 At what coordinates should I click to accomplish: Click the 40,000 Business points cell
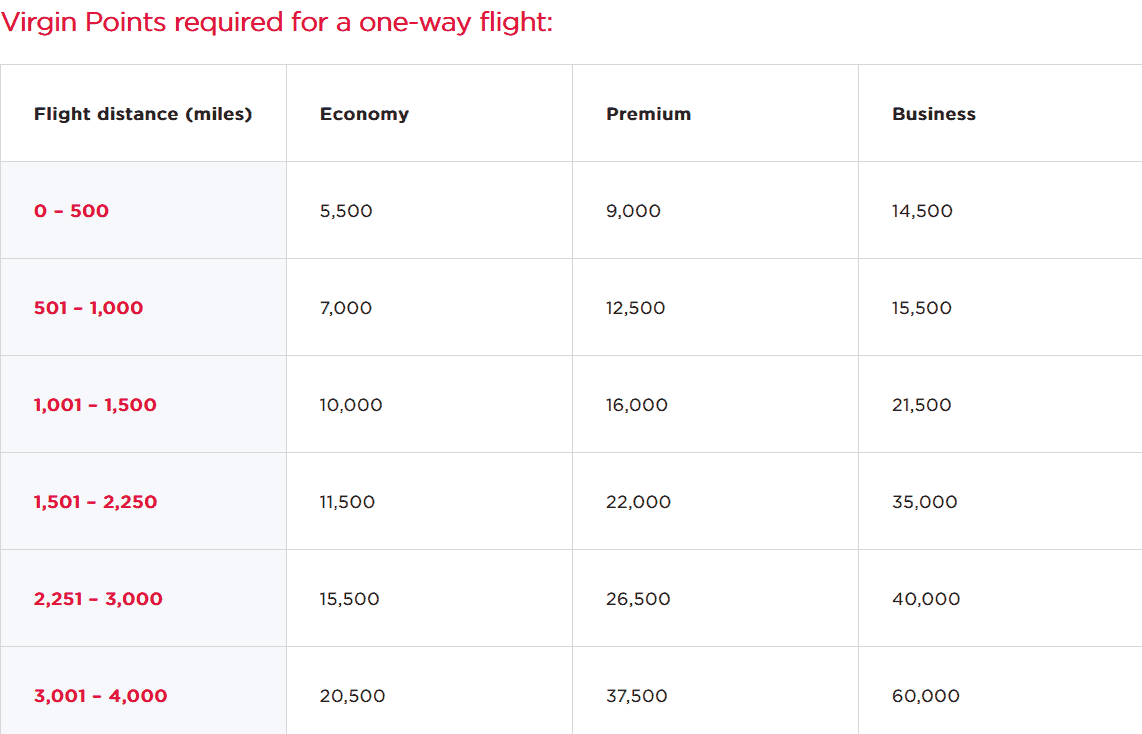click(925, 599)
